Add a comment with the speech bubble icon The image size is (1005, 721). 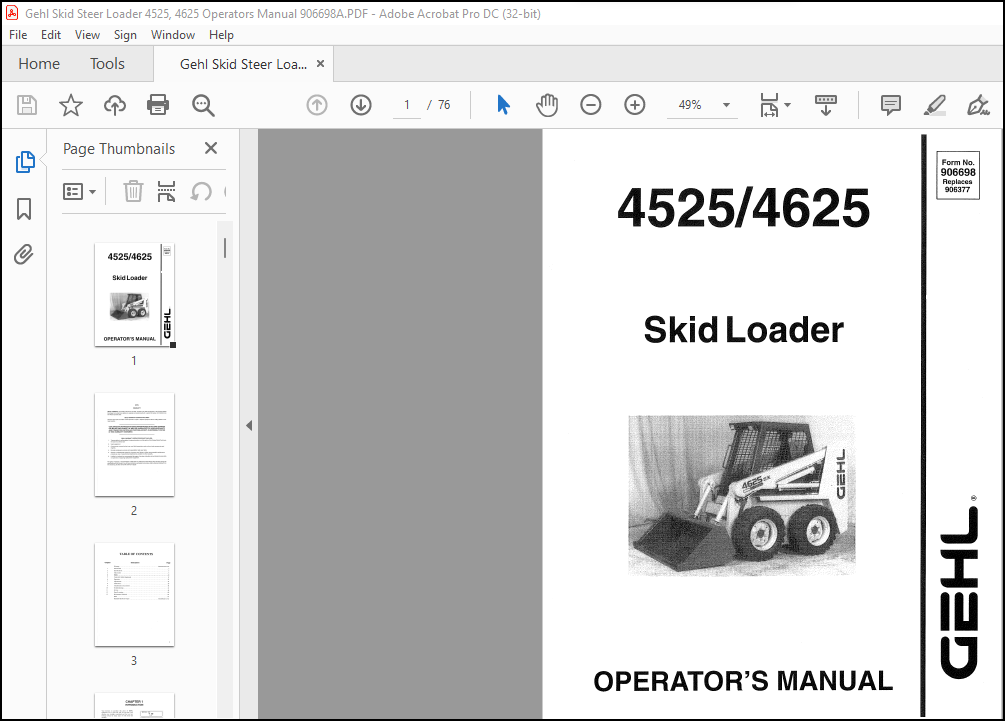(890, 104)
